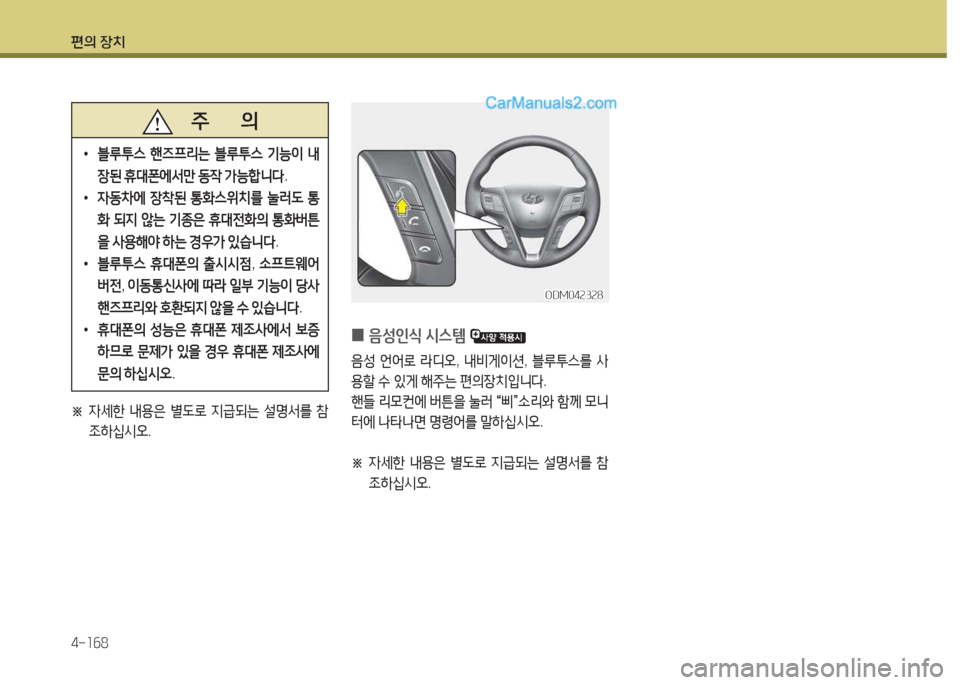Click the '주 의' caution header text

pyautogui.click(x=224, y=120)
